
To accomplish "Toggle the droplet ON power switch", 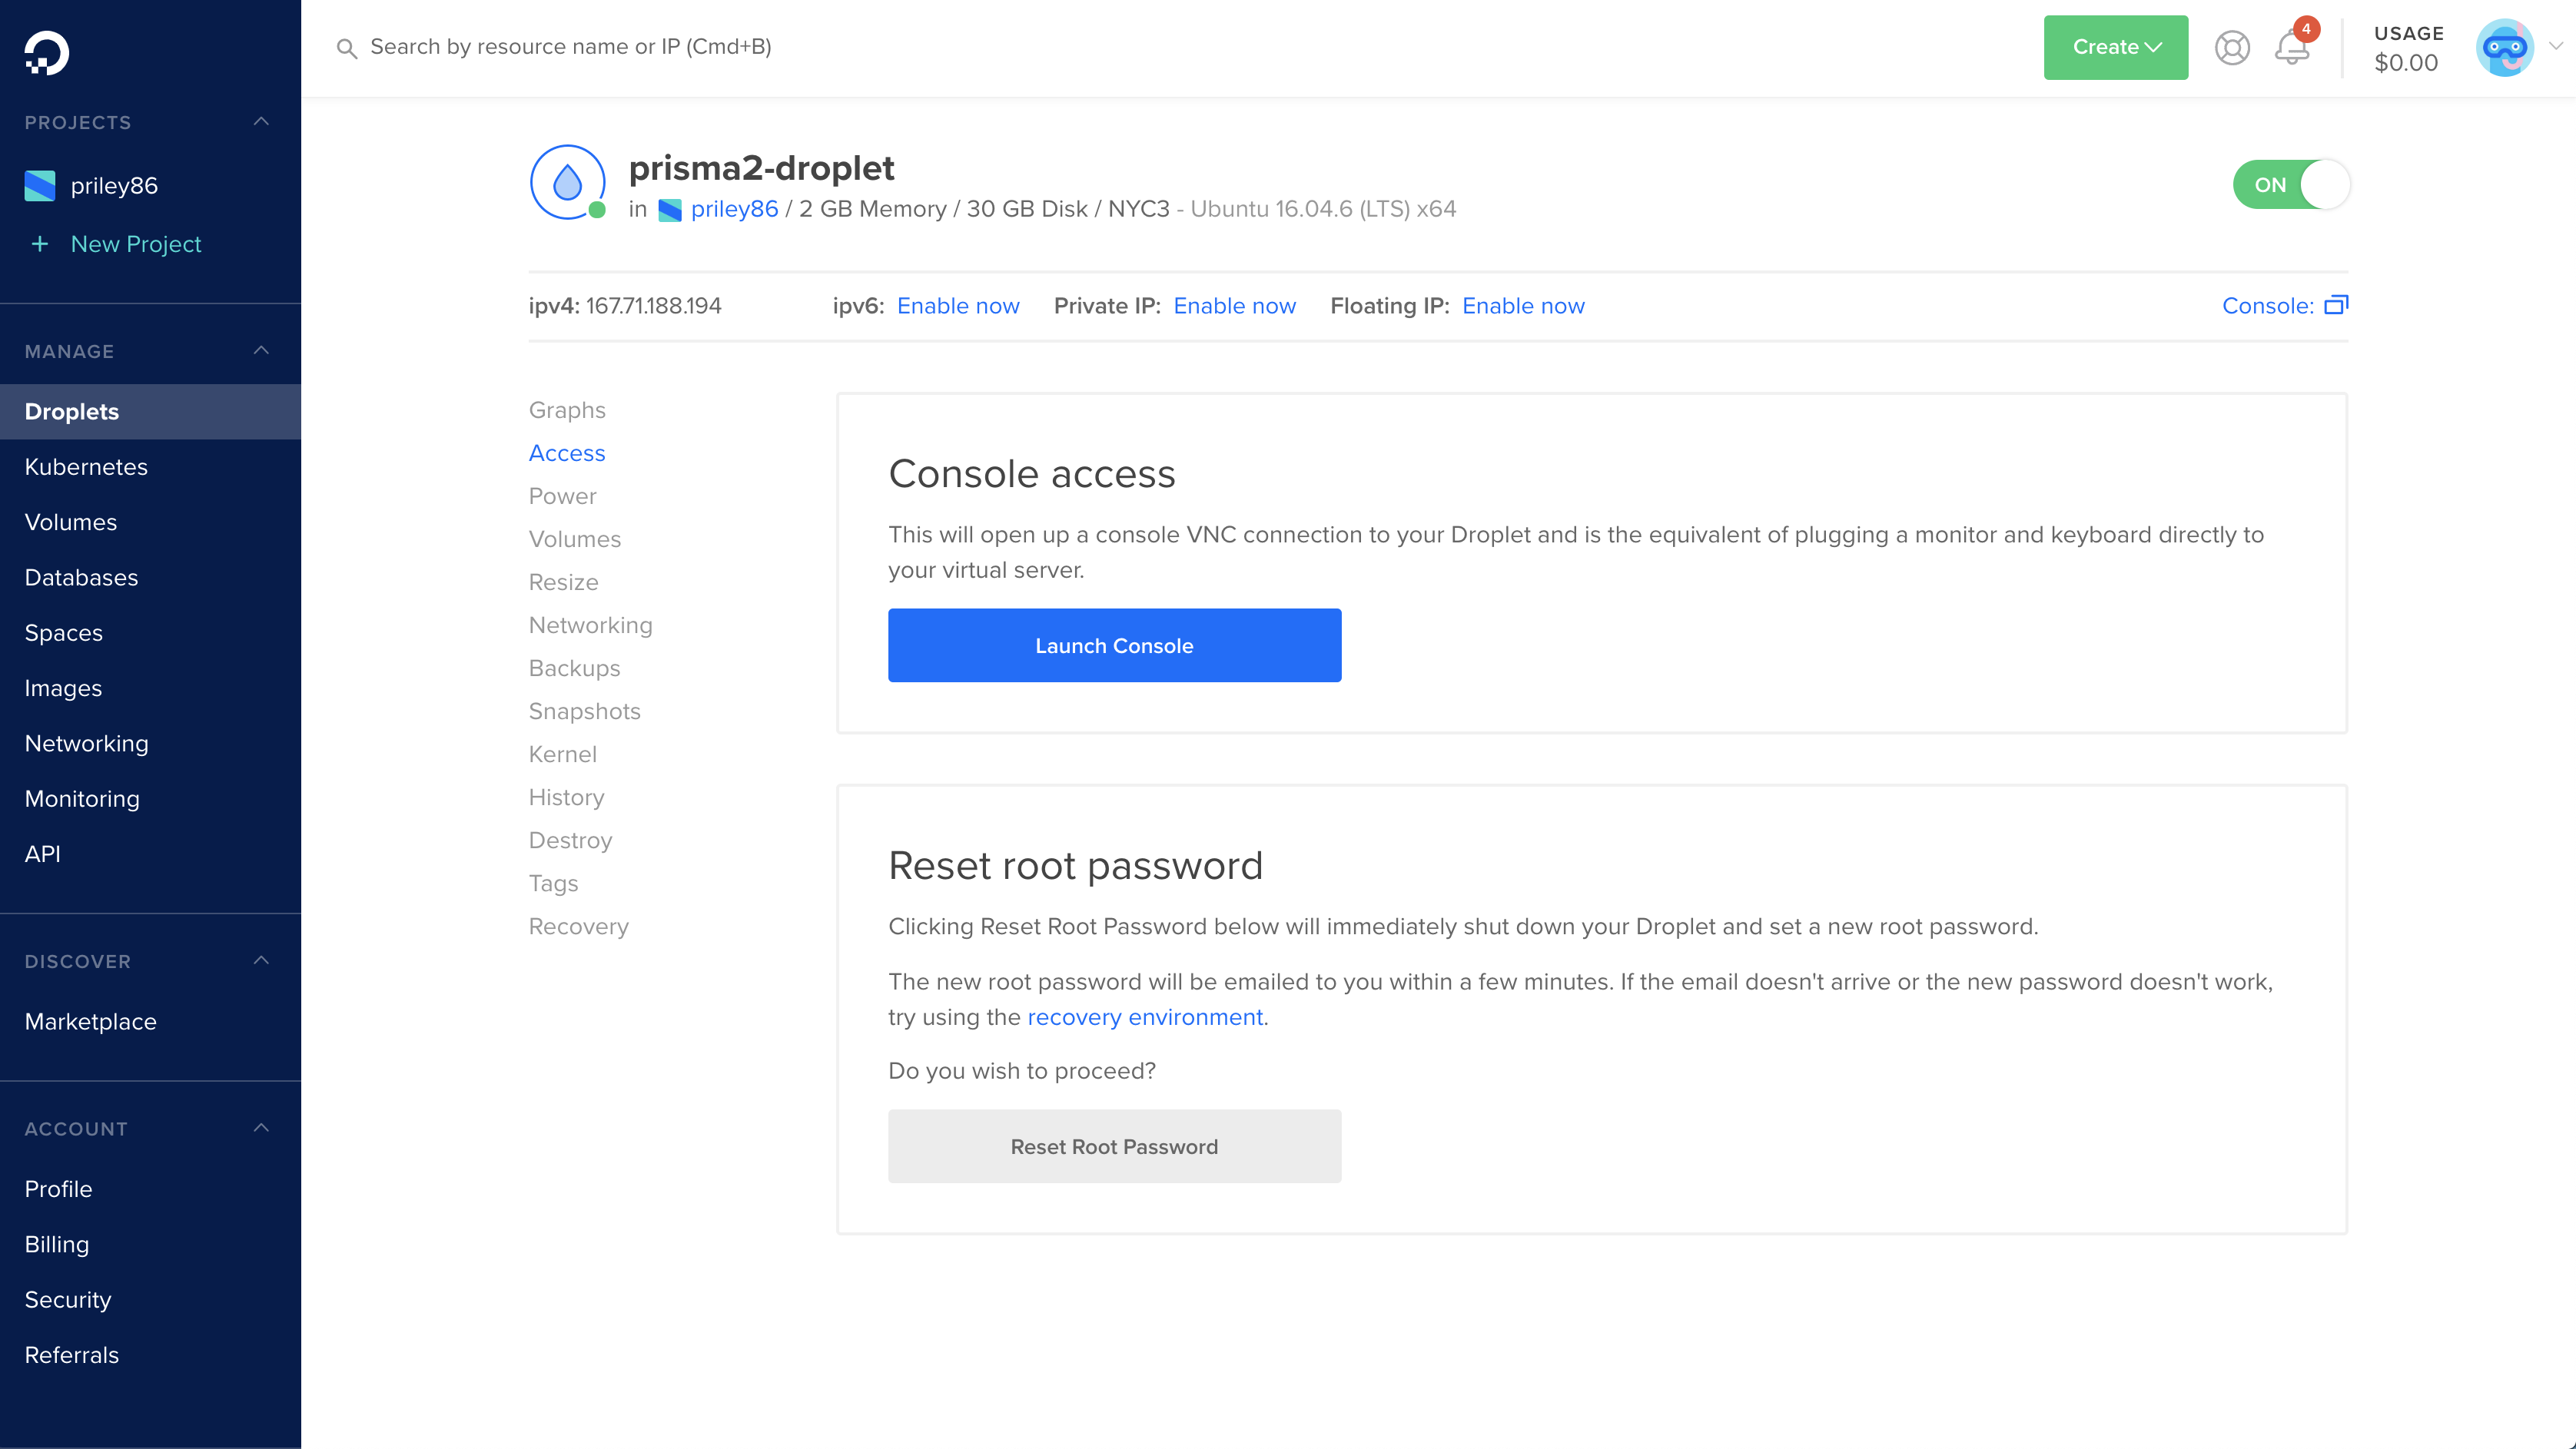I will pyautogui.click(x=2291, y=185).
